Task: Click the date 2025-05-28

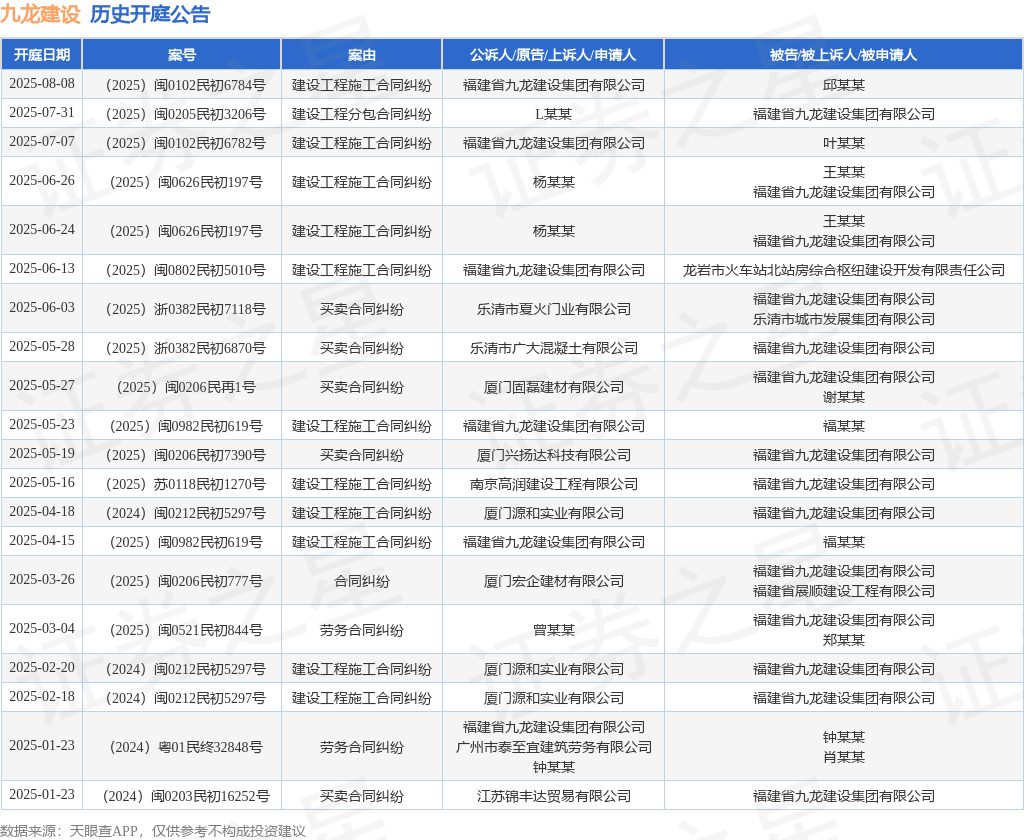Action: tap(42, 346)
